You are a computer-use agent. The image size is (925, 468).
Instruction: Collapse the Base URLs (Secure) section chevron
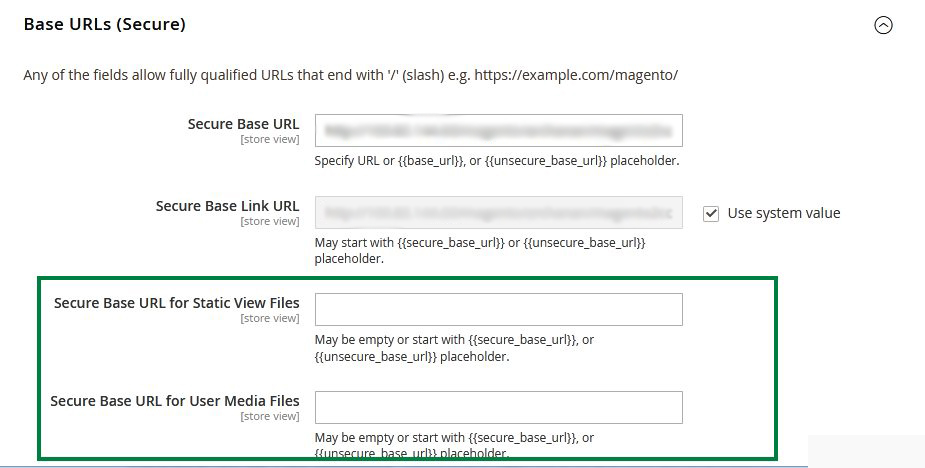(x=883, y=26)
